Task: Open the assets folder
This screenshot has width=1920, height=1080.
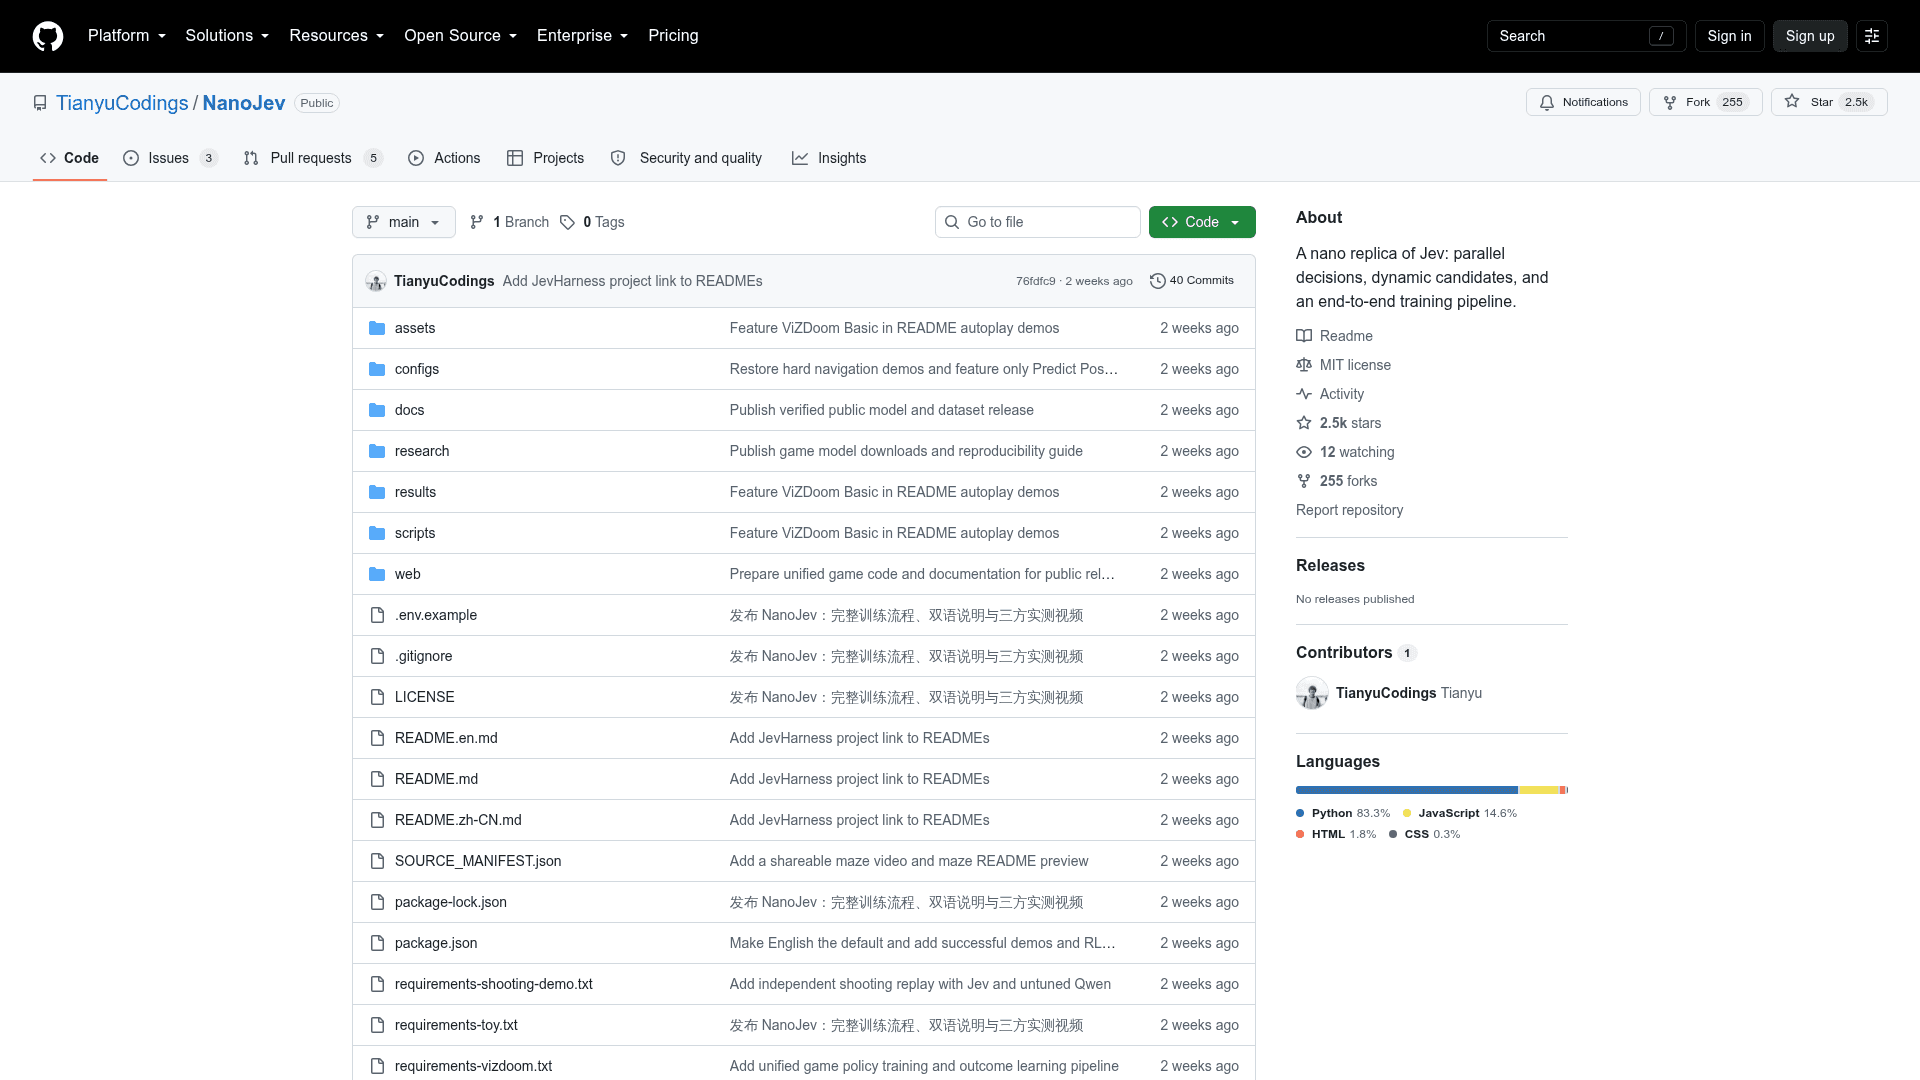Action: coord(415,328)
